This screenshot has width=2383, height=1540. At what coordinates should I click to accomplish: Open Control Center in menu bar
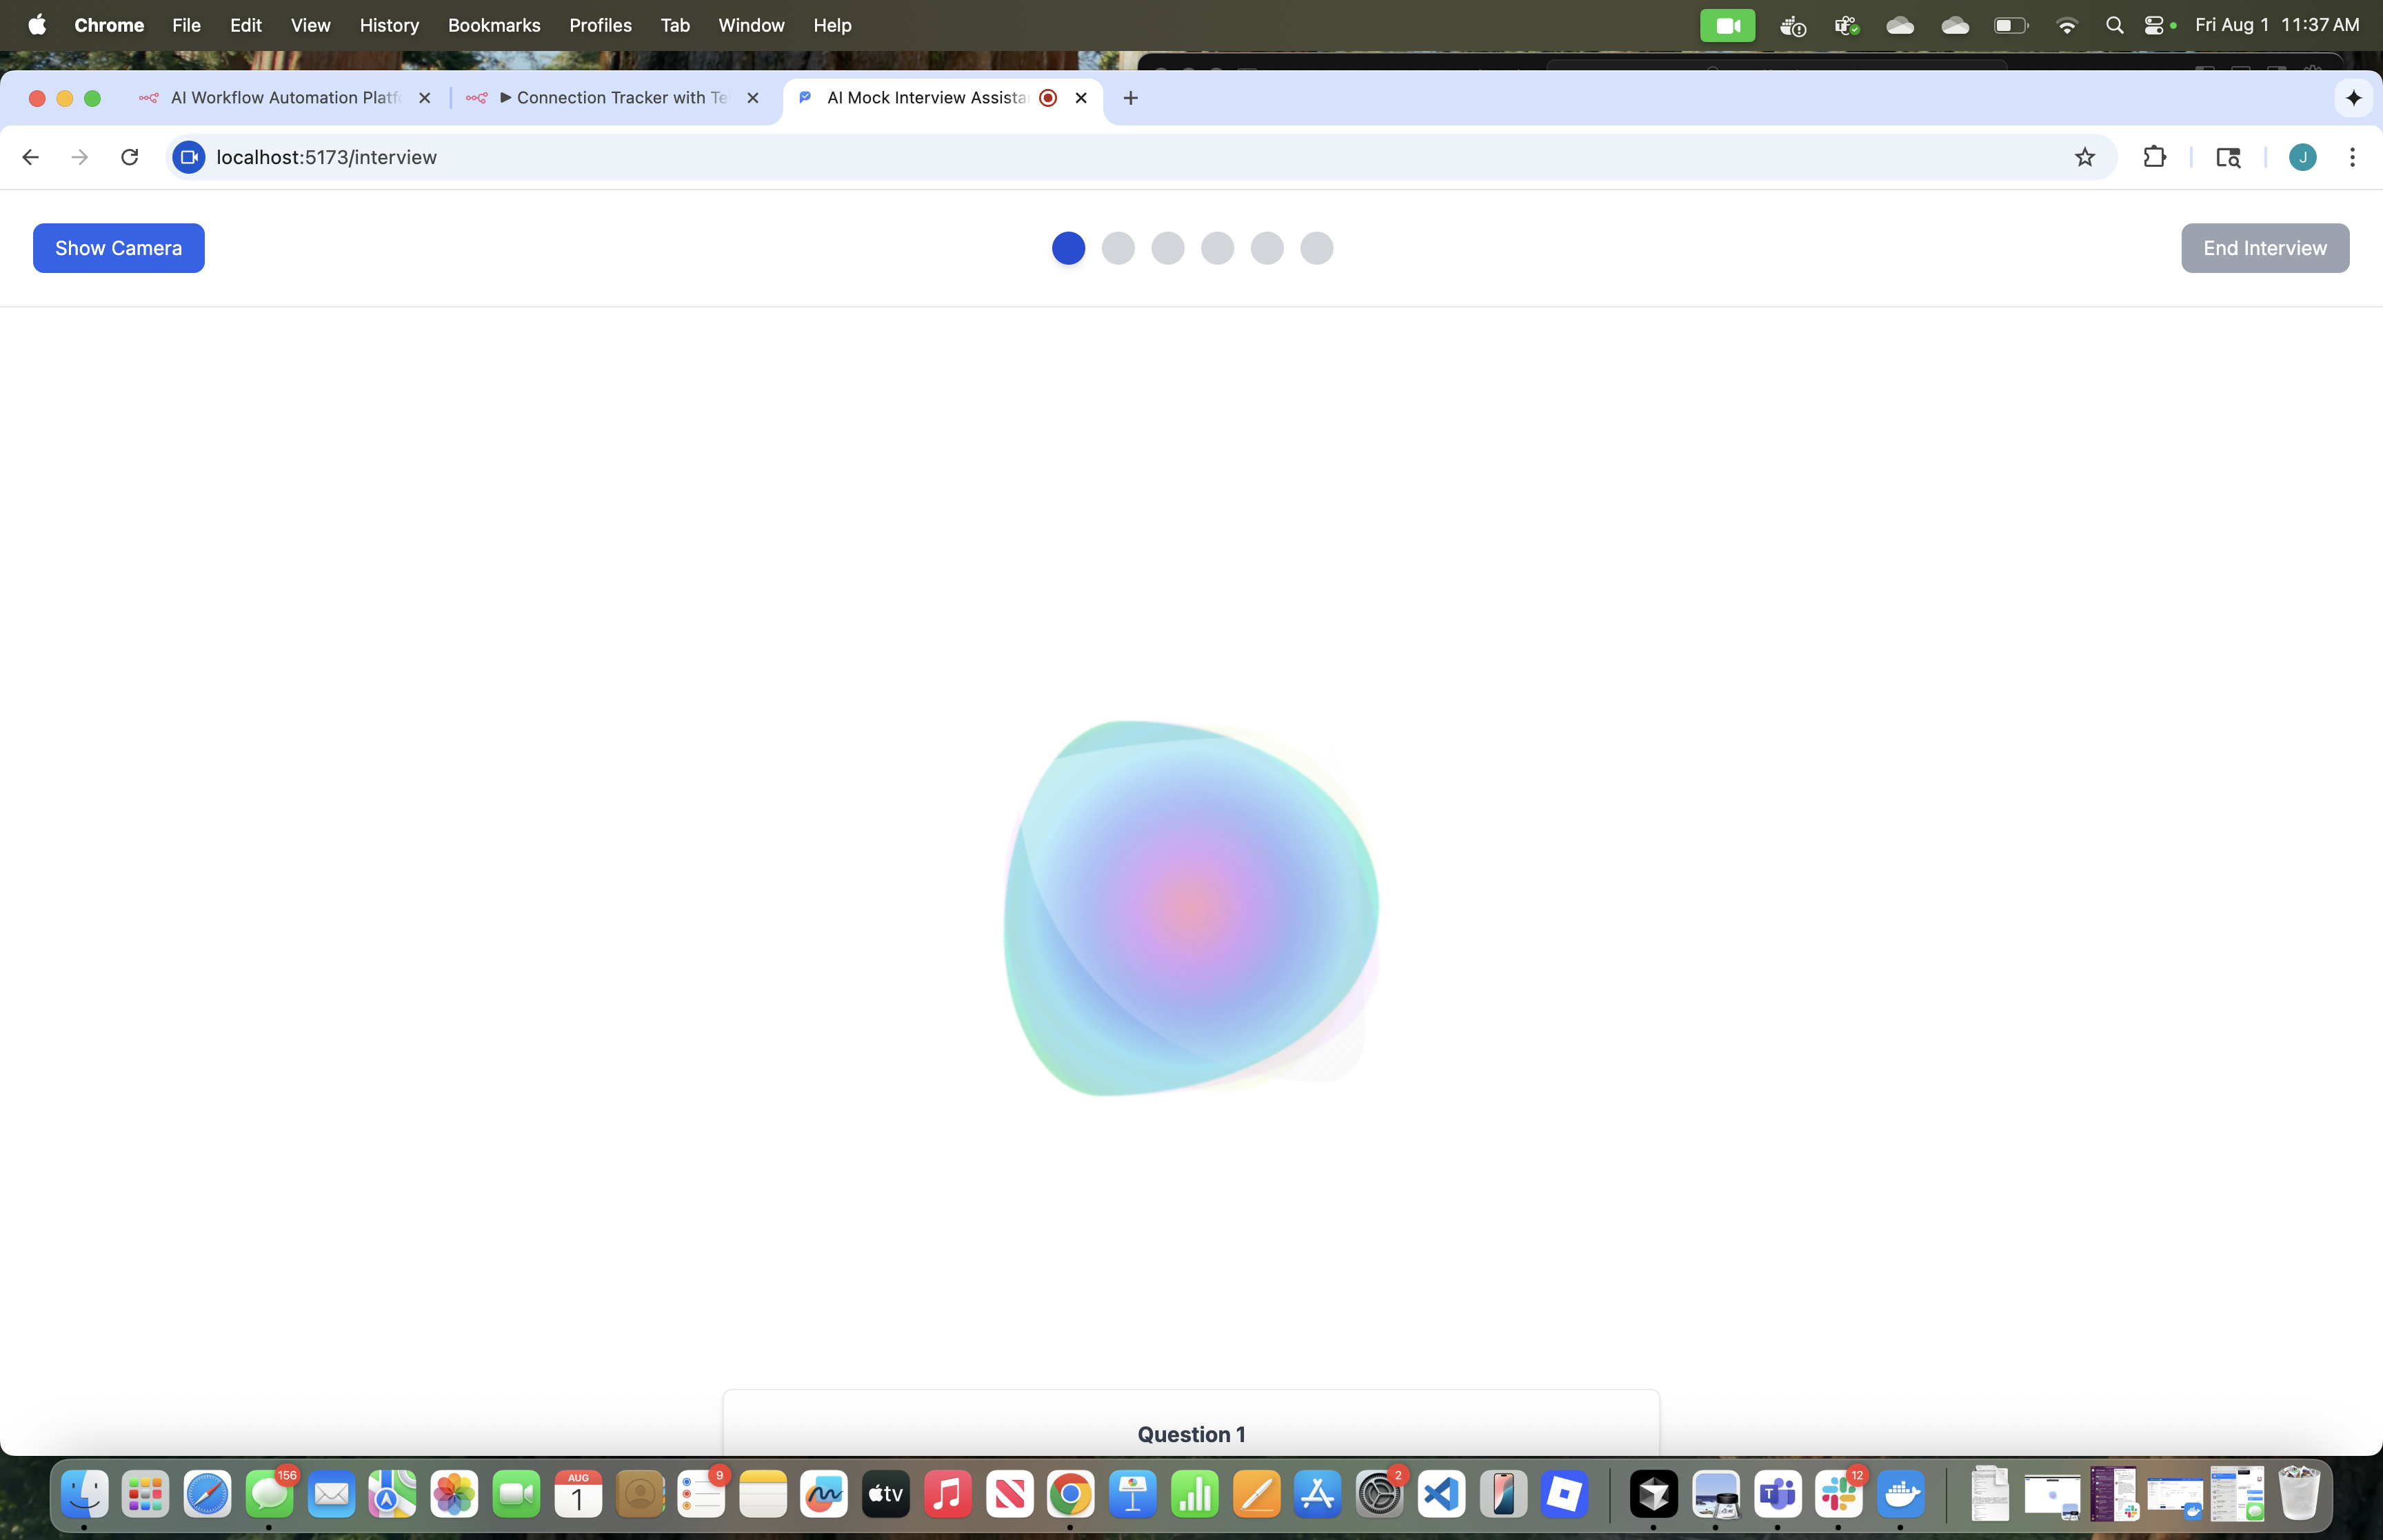tap(2155, 25)
